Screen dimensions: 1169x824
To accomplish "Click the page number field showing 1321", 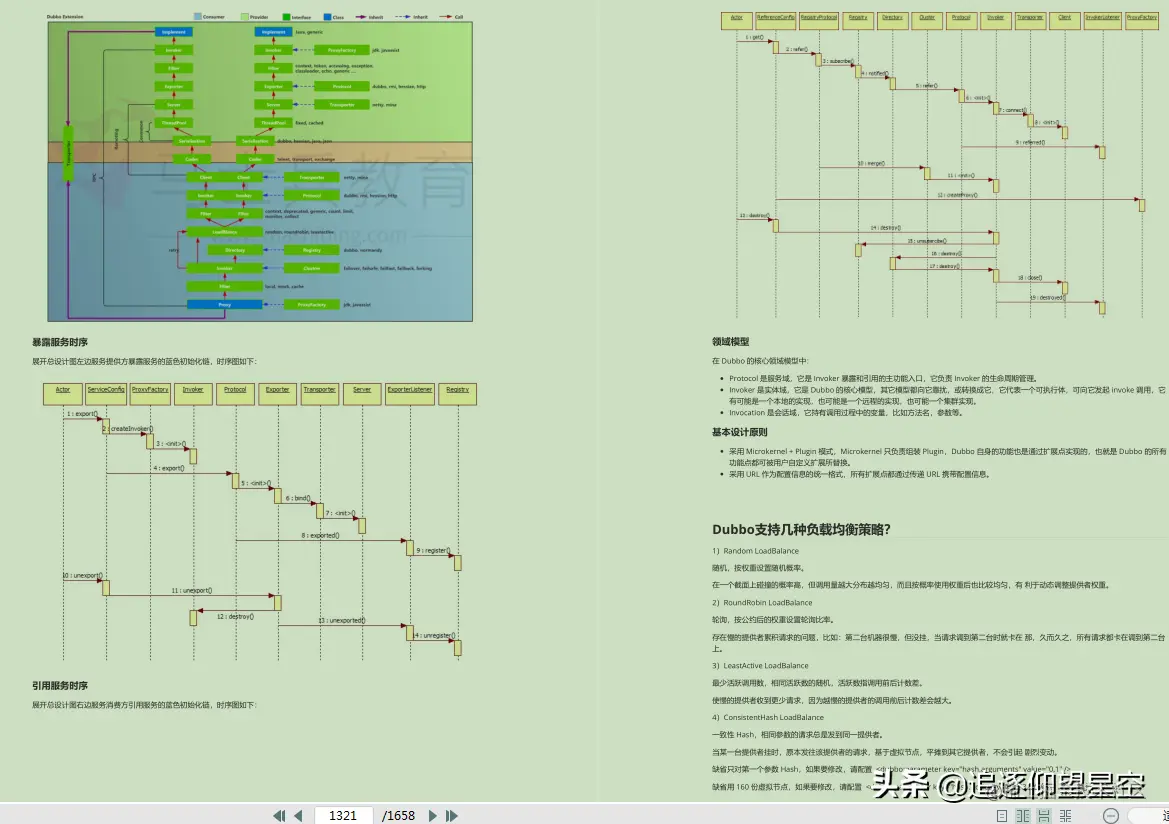I will tap(343, 816).
